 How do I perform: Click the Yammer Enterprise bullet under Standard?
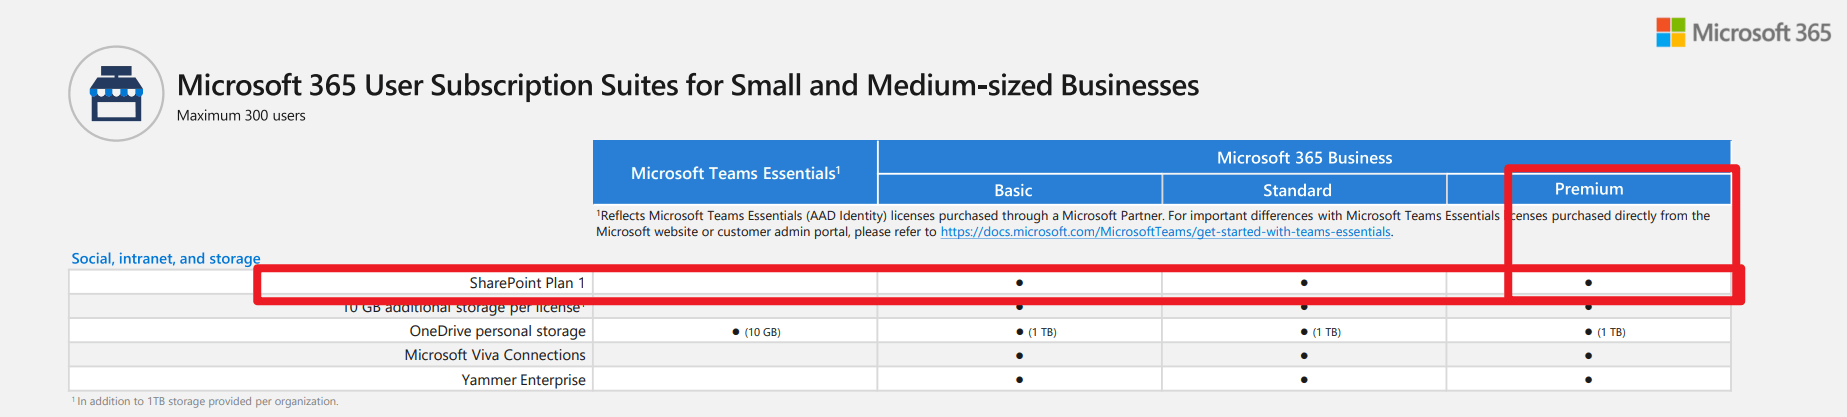pos(1304,380)
